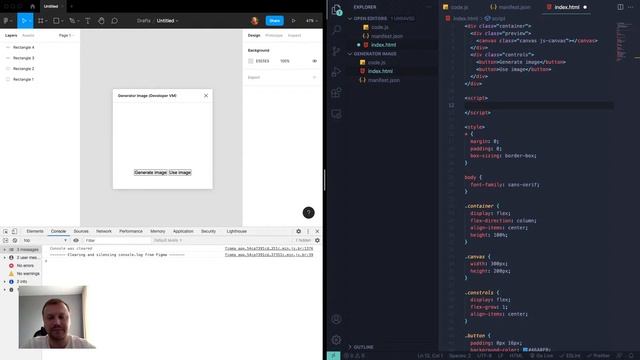Open the manifest.json editor tab in VS Code

(x=511, y=7)
